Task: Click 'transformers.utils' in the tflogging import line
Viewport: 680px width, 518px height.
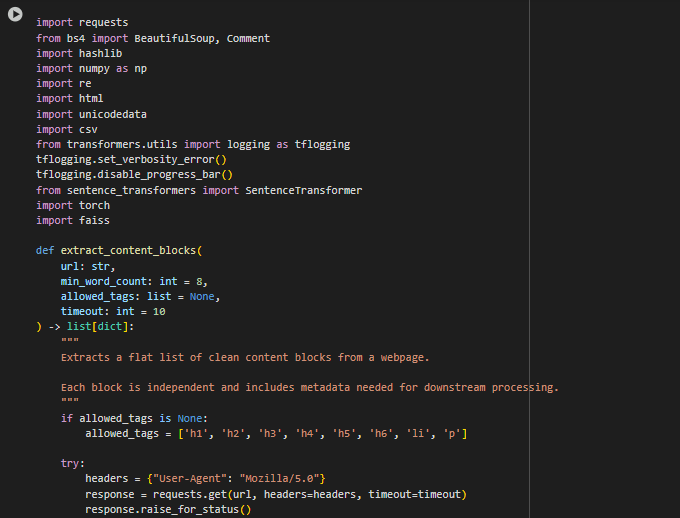Action: pos(122,144)
